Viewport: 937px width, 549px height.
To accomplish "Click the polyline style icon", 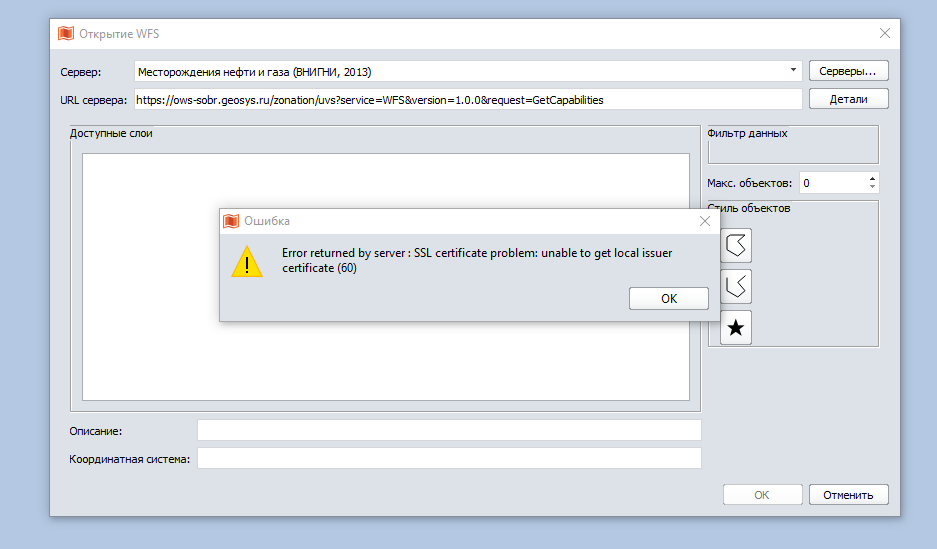I will (x=736, y=287).
